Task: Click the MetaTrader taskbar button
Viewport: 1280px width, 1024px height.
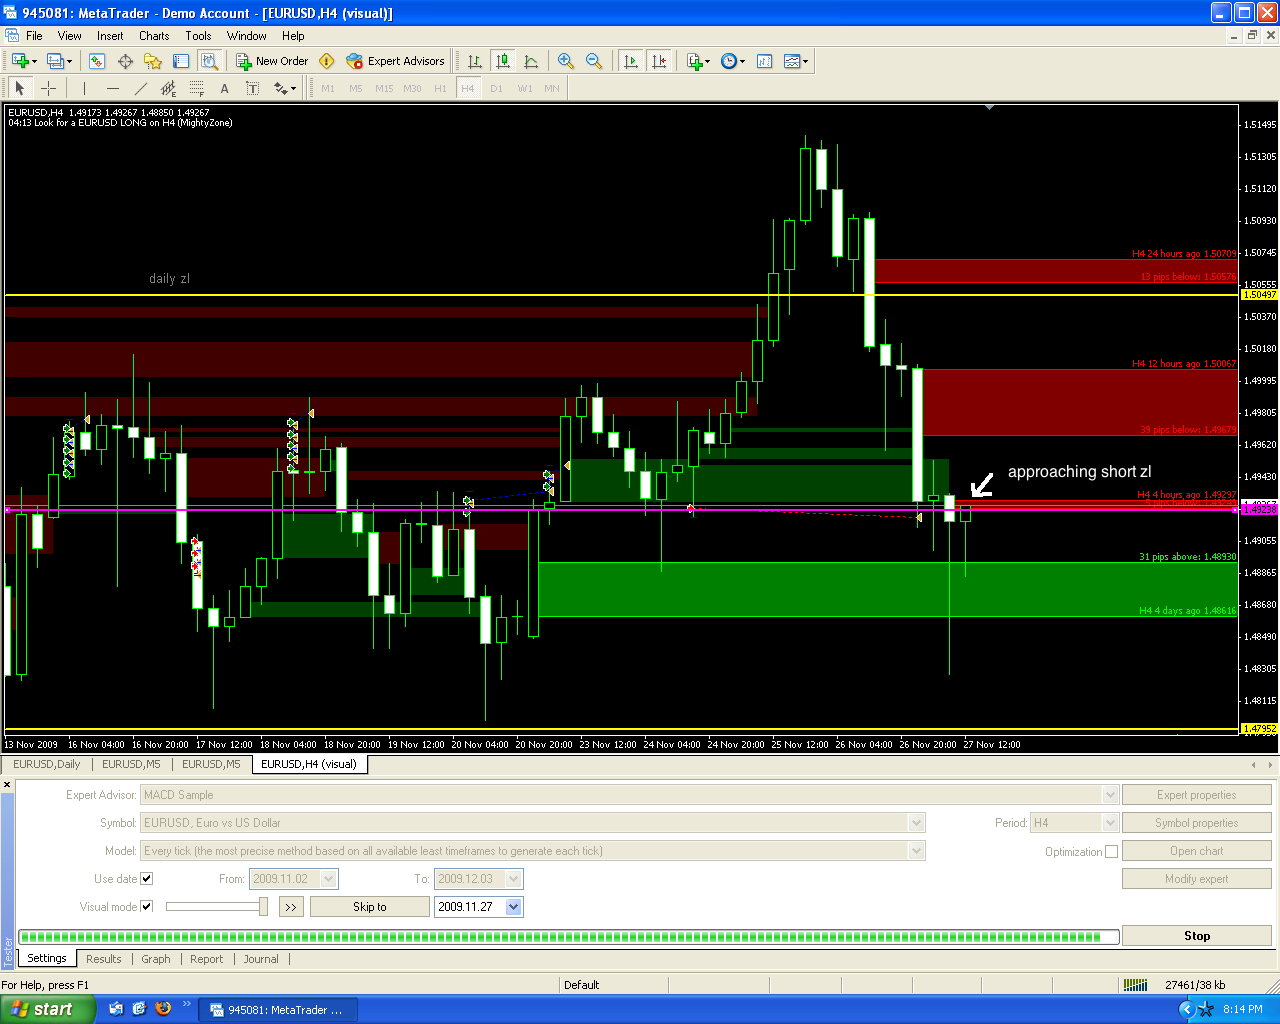Action: (x=277, y=1010)
